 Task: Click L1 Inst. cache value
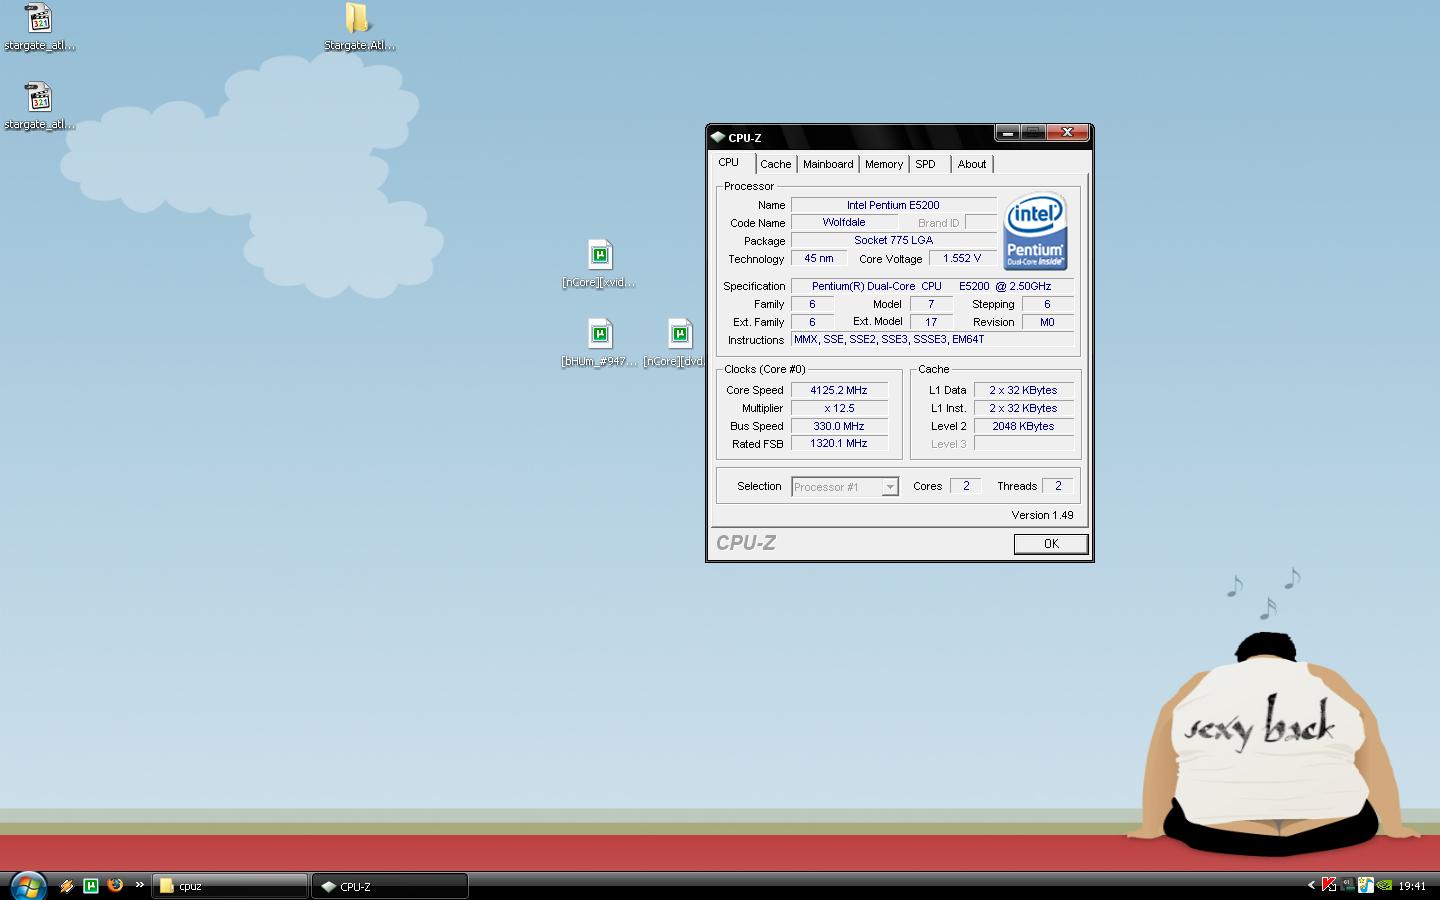point(1024,409)
